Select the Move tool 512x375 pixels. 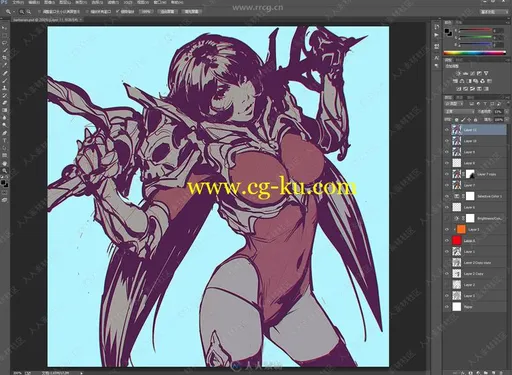click(x=4, y=28)
